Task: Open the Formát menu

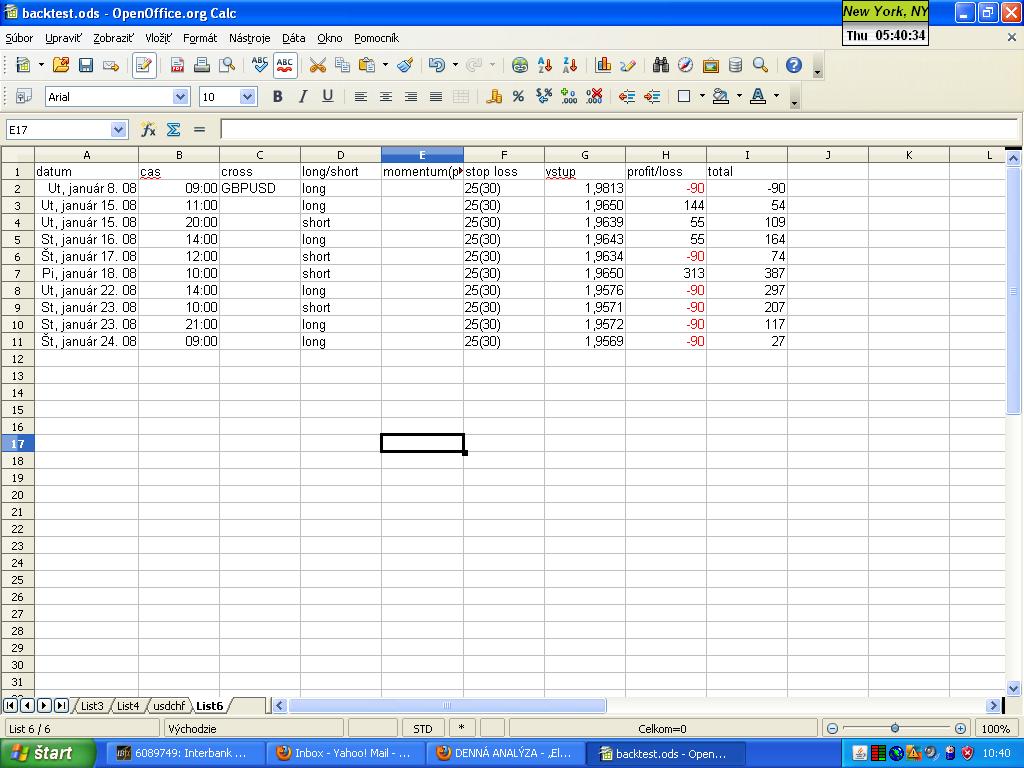Action: (200, 38)
